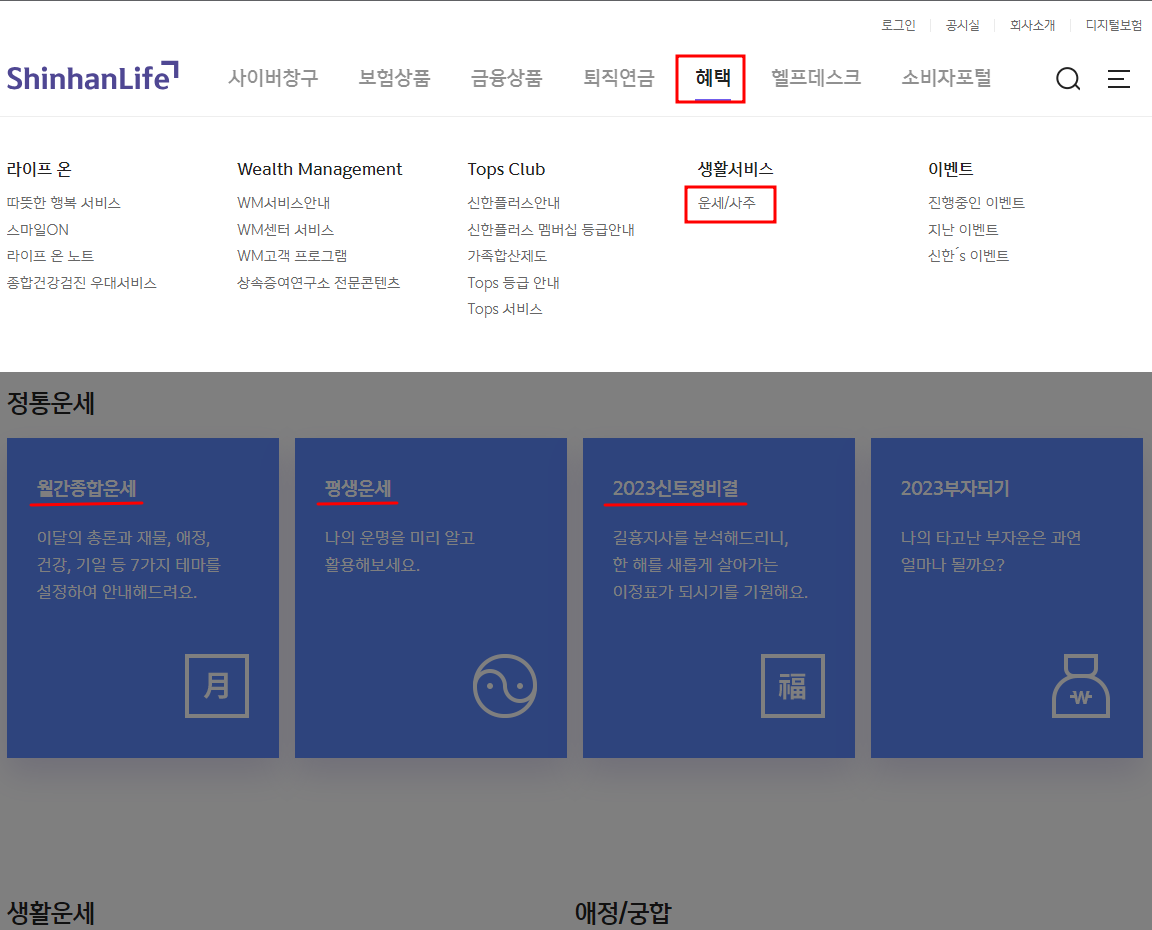
Task: Select 운세/사주 under 생활서비스
Action: [x=727, y=203]
